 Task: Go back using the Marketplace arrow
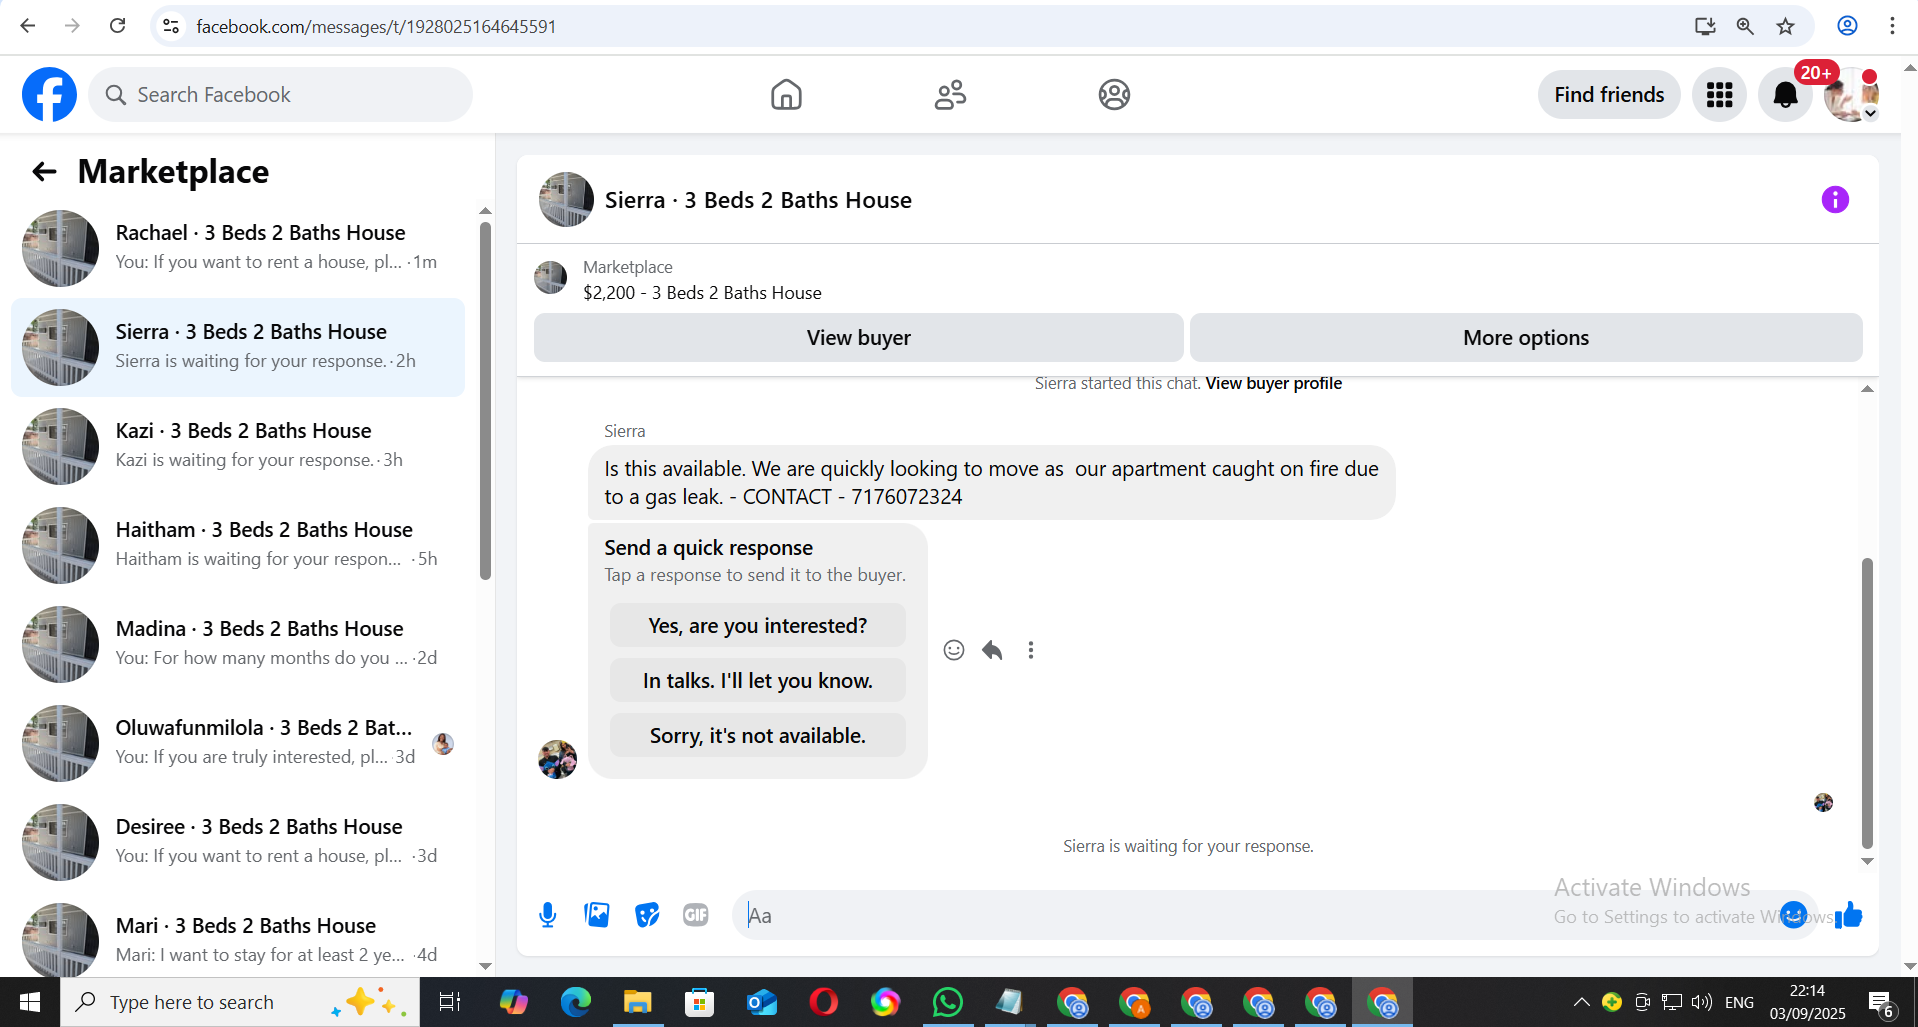44,172
